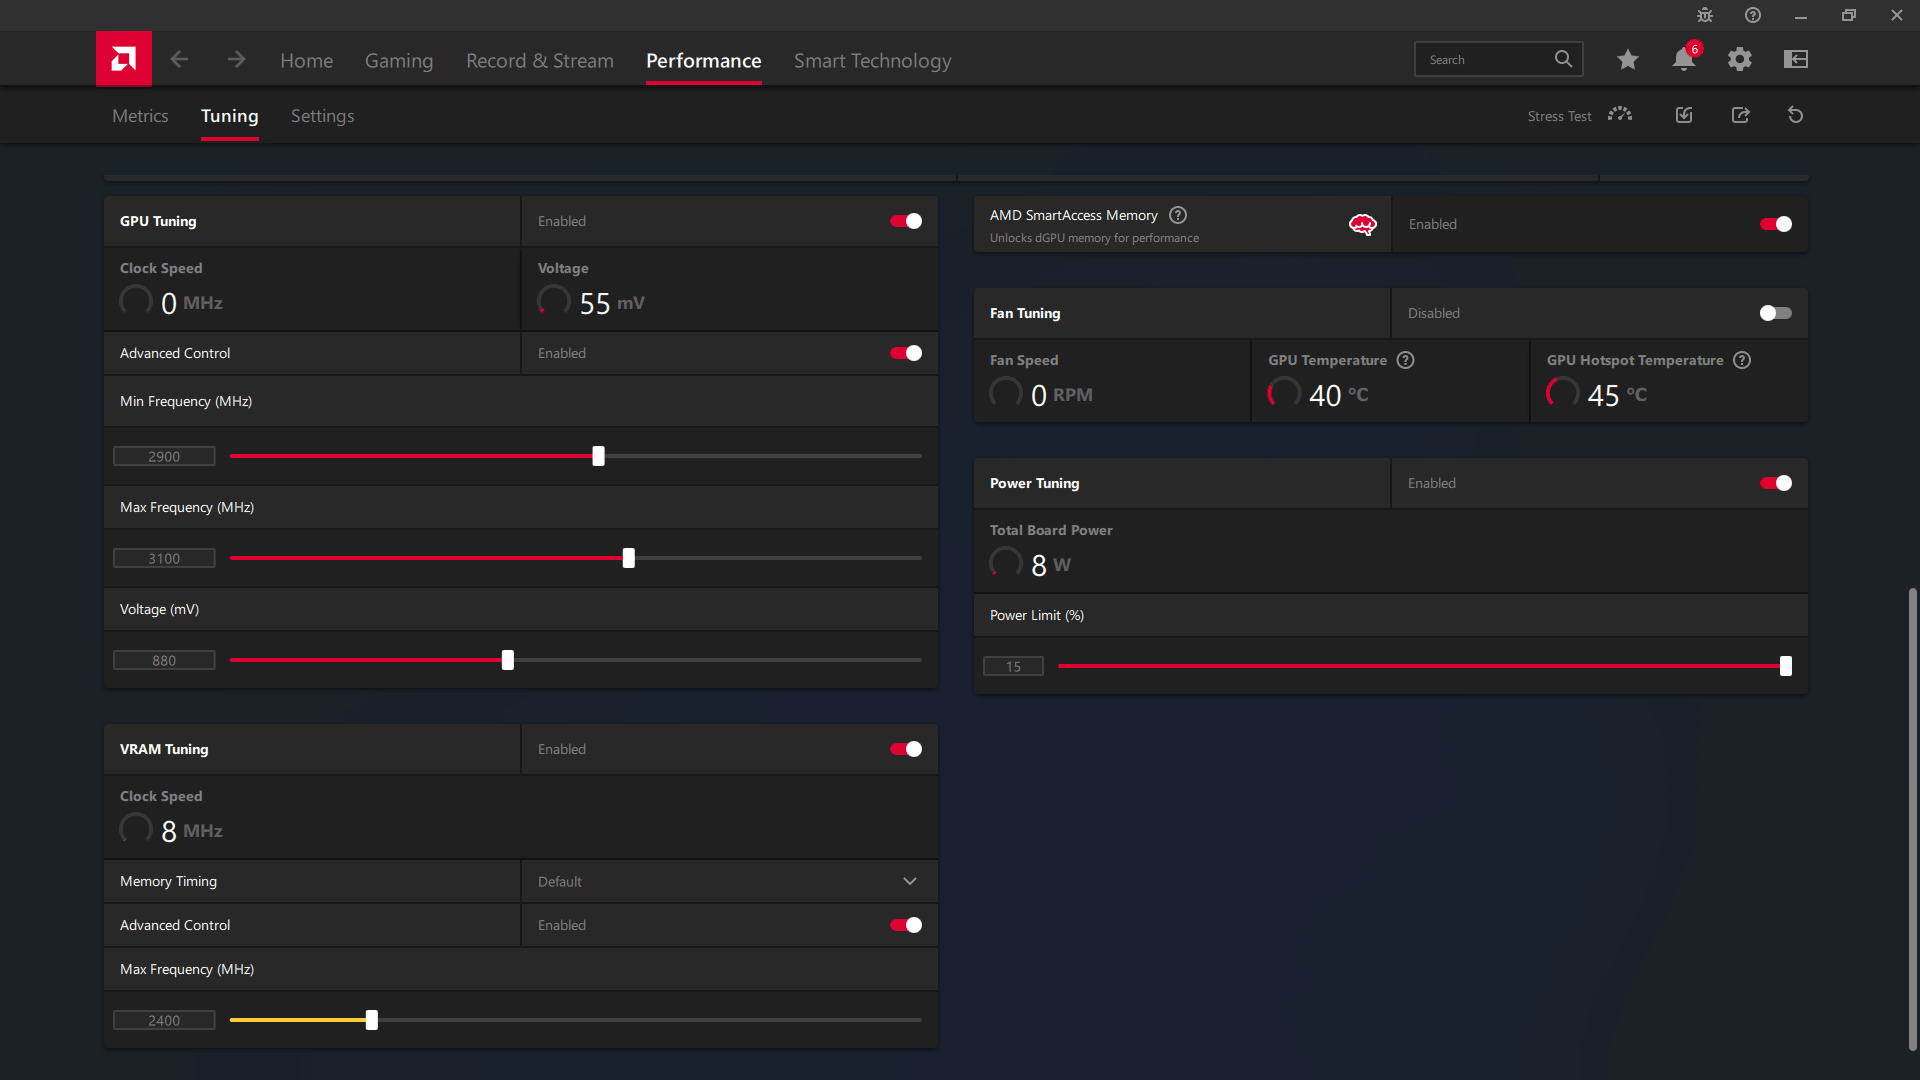Navigate to Record & Stream section

(x=539, y=59)
